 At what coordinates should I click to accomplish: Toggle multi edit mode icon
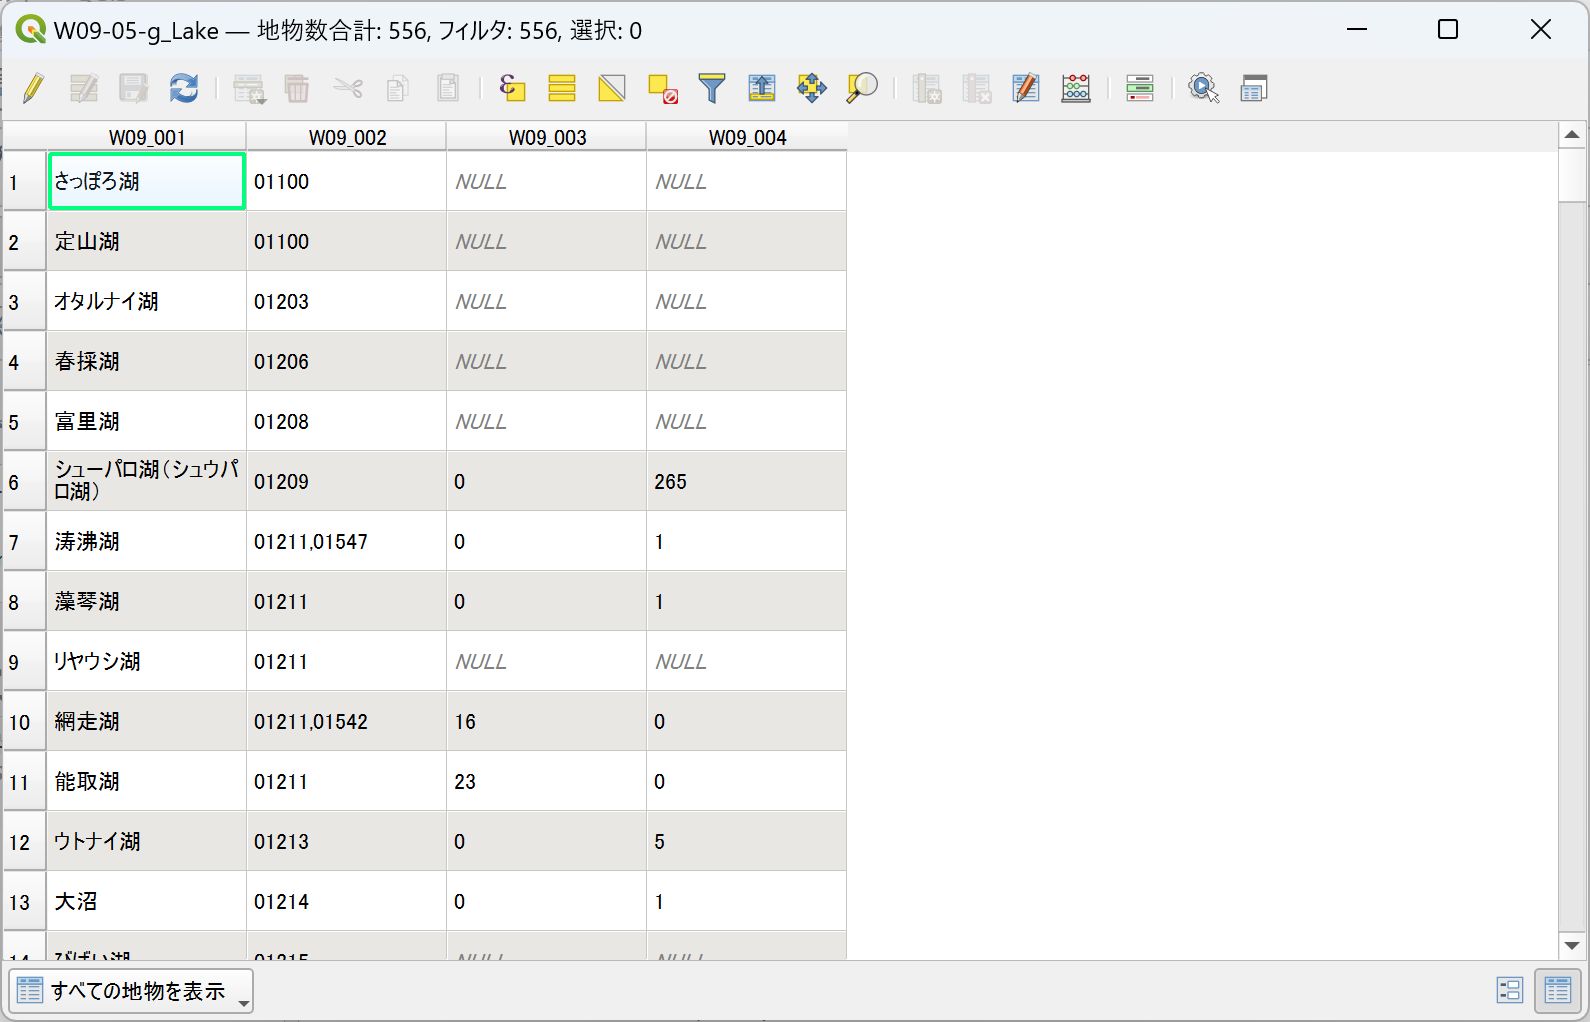(84, 88)
